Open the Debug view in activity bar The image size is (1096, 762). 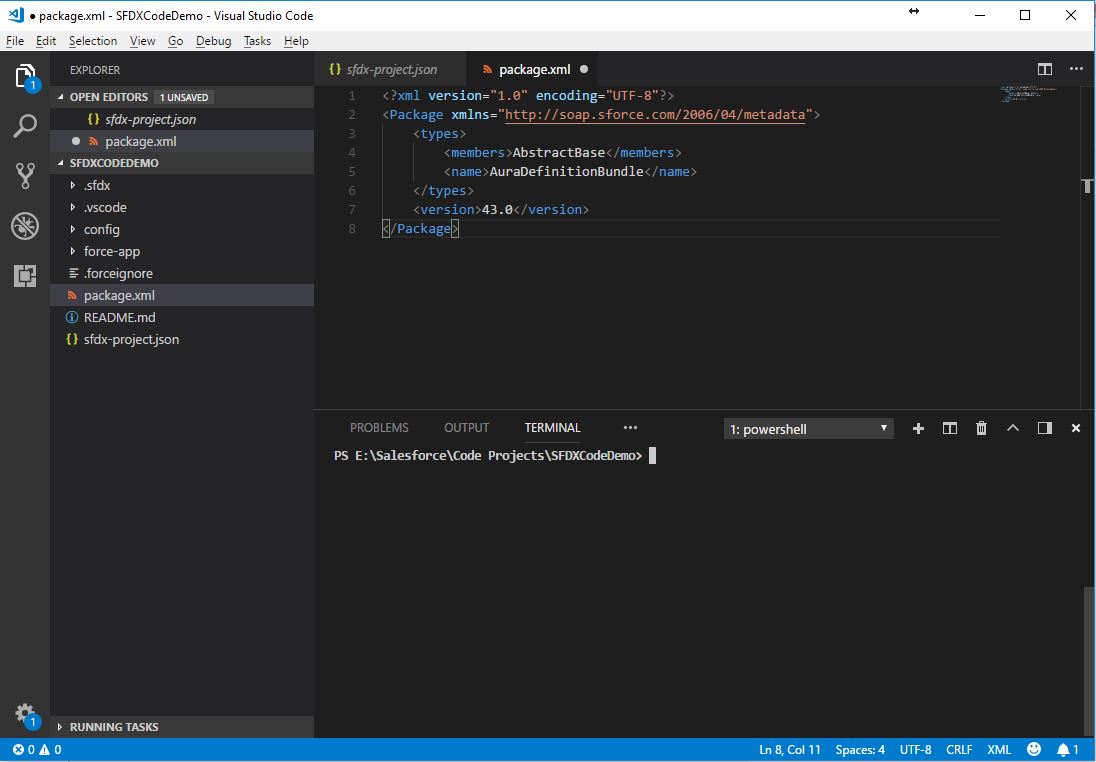[25, 226]
